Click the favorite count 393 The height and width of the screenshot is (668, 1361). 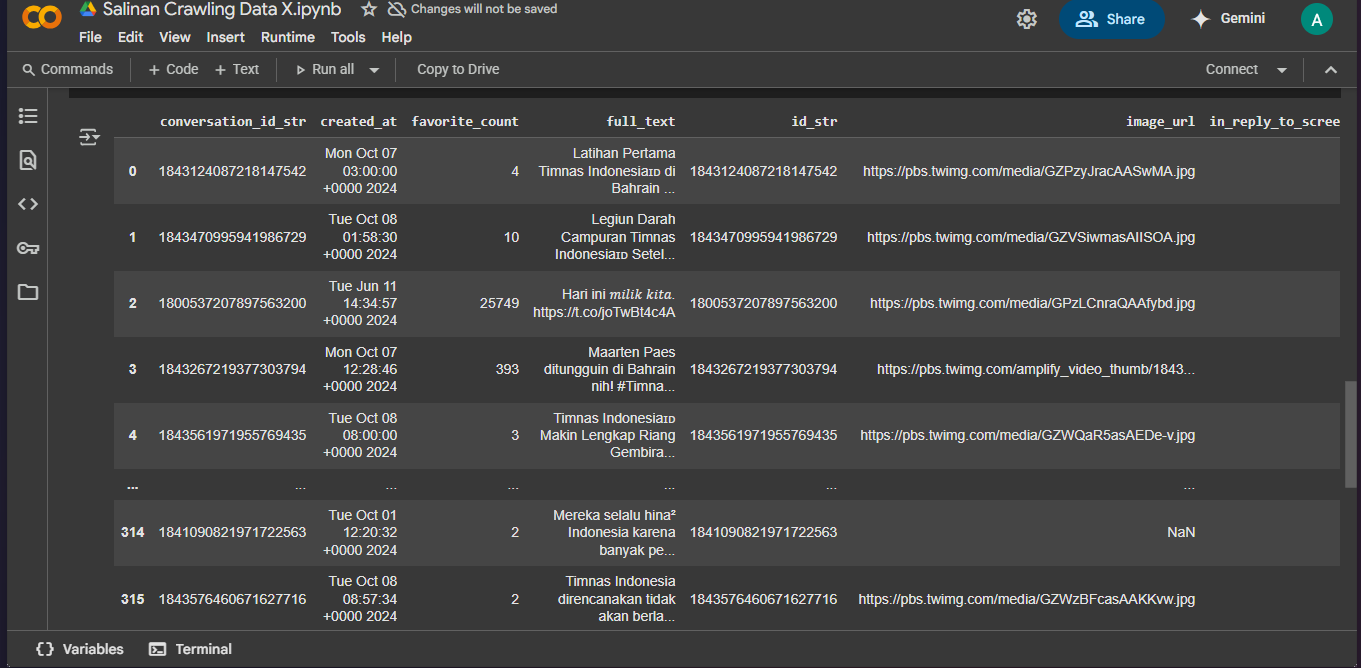(x=507, y=369)
